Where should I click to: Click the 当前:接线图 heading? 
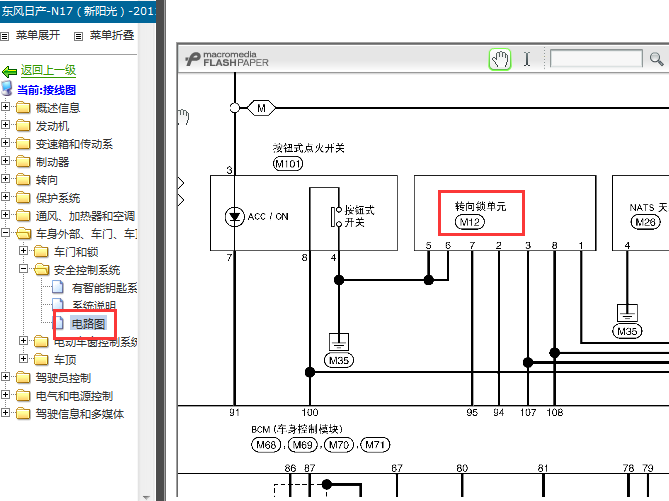[47, 90]
